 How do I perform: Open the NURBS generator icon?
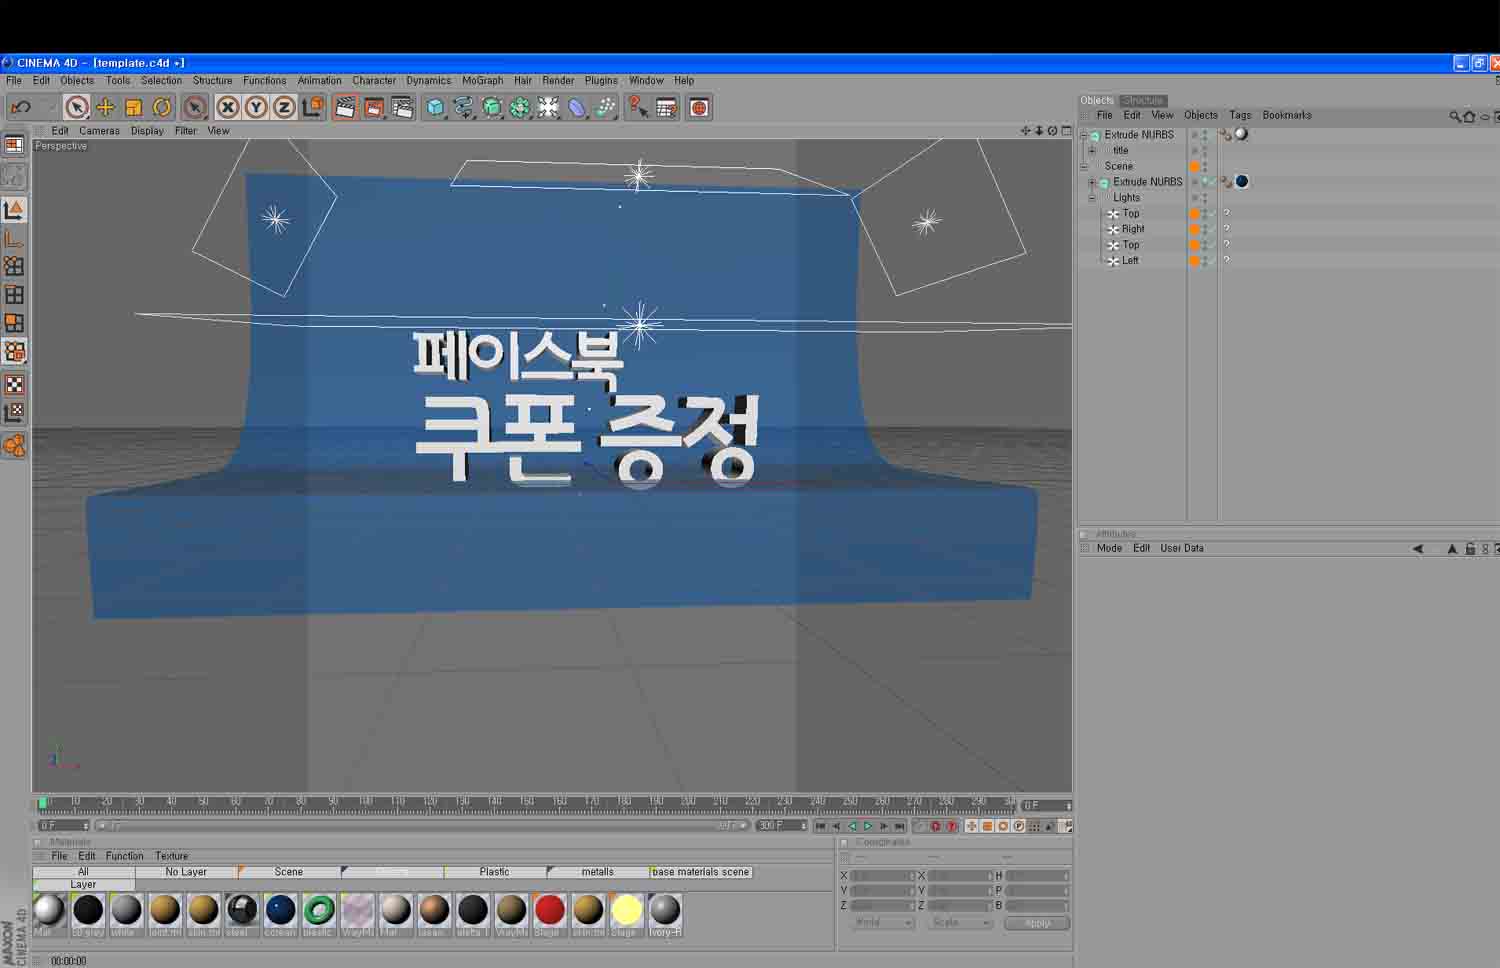click(x=492, y=107)
